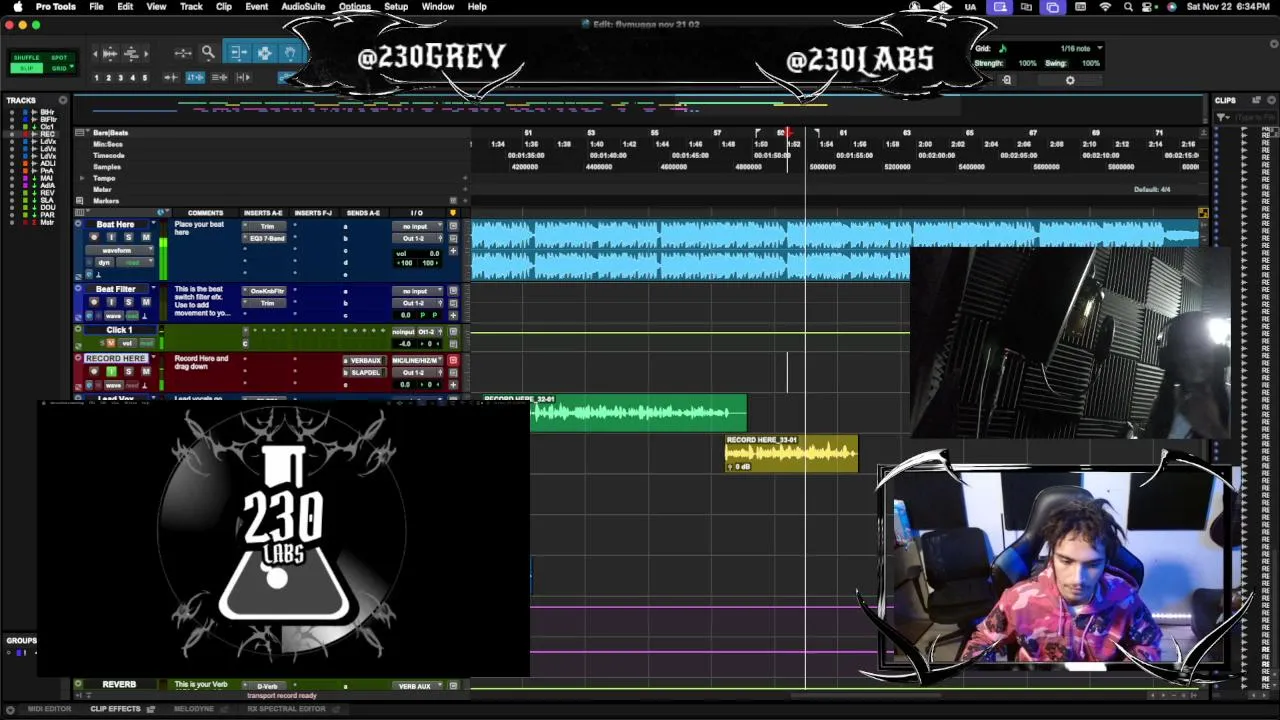Viewport: 1280px width, 720px height.
Task: Mute the Beat Here track
Action: tap(146, 237)
